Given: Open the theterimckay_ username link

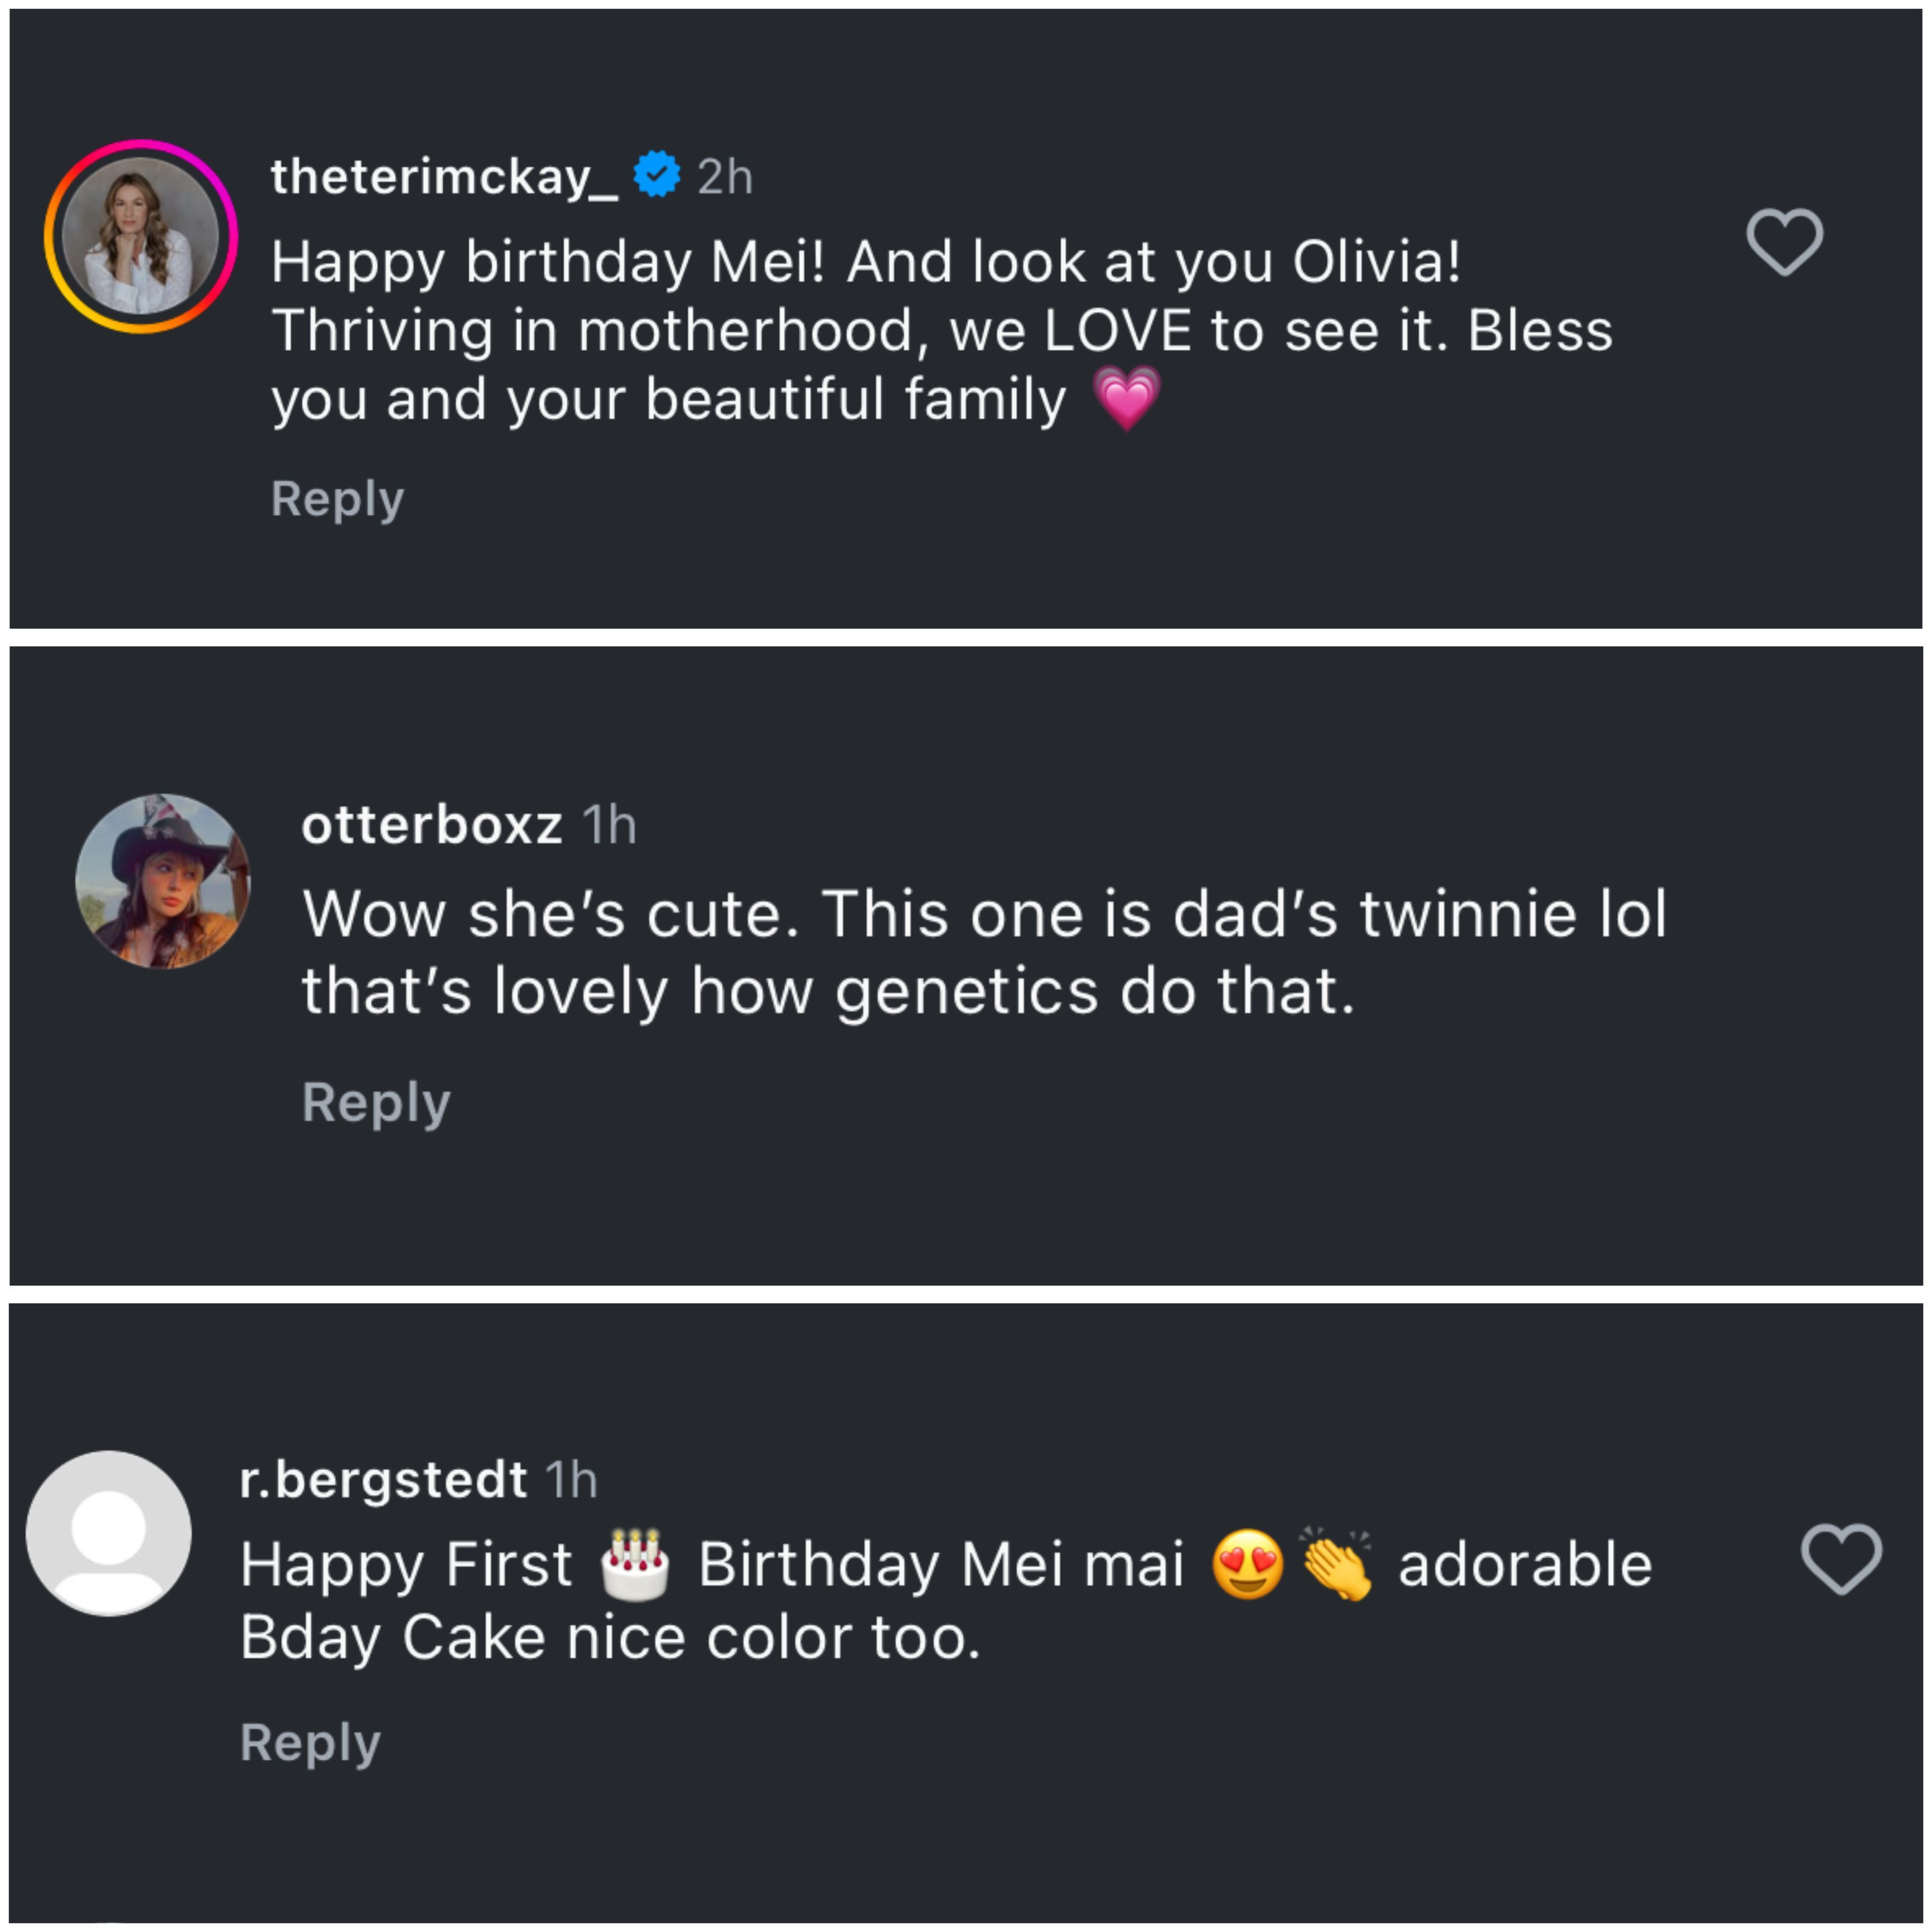Looking at the screenshot, I should point(444,177).
